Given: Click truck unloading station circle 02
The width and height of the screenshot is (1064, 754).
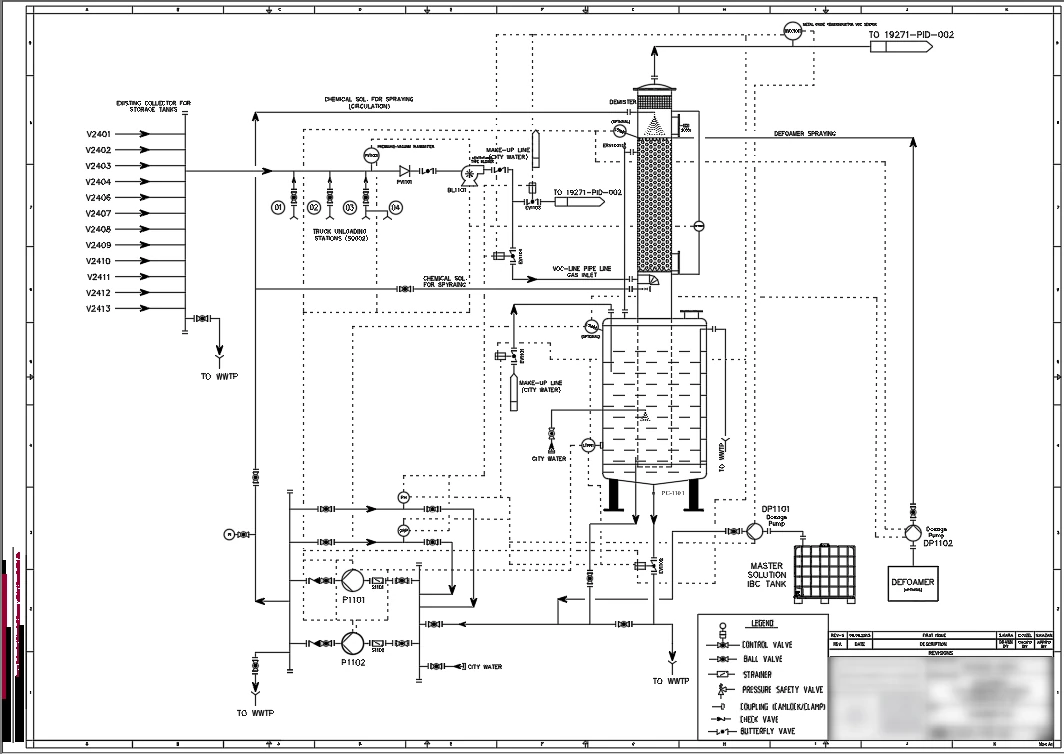Looking at the screenshot, I should 314,207.
